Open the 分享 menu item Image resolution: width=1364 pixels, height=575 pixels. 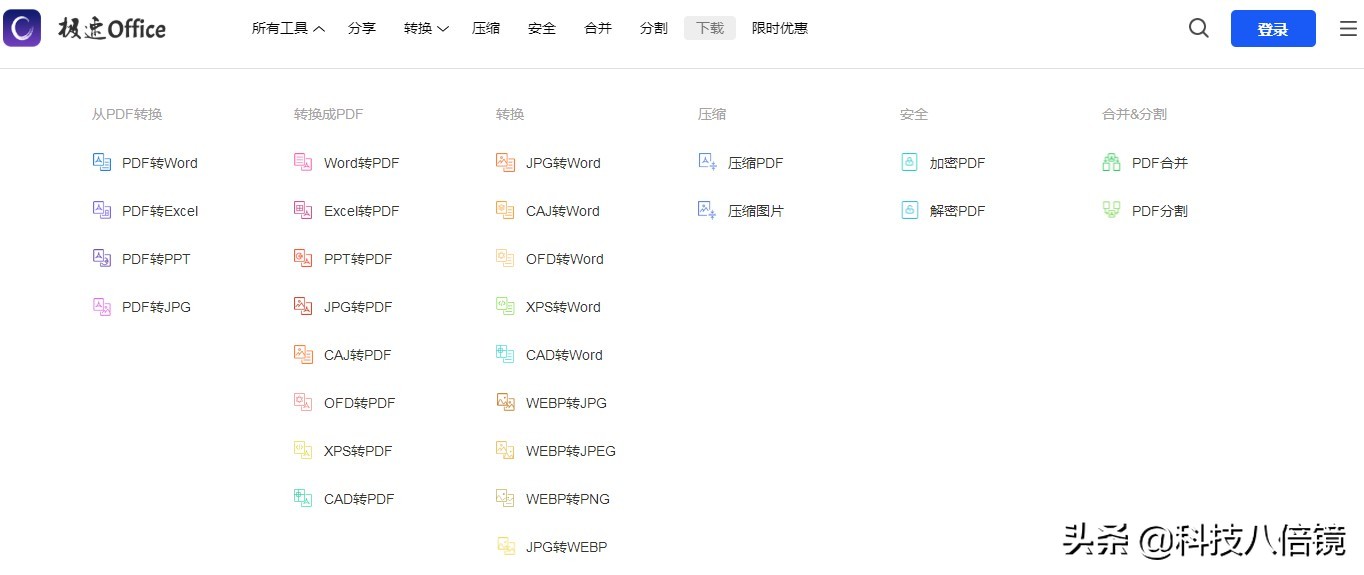pos(362,29)
